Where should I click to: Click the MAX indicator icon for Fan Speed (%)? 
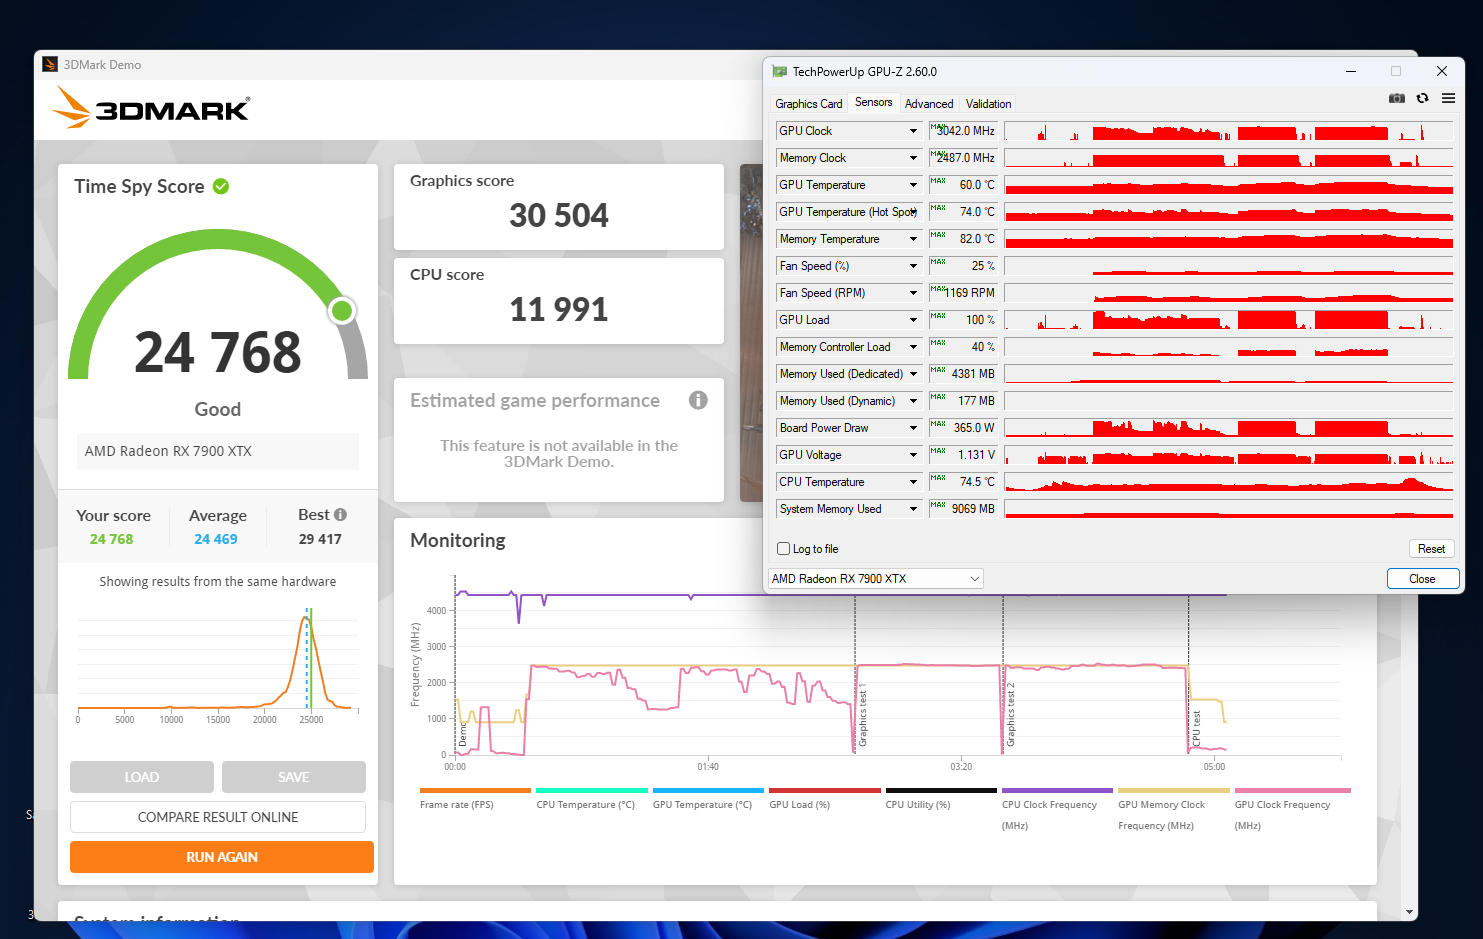point(937,262)
